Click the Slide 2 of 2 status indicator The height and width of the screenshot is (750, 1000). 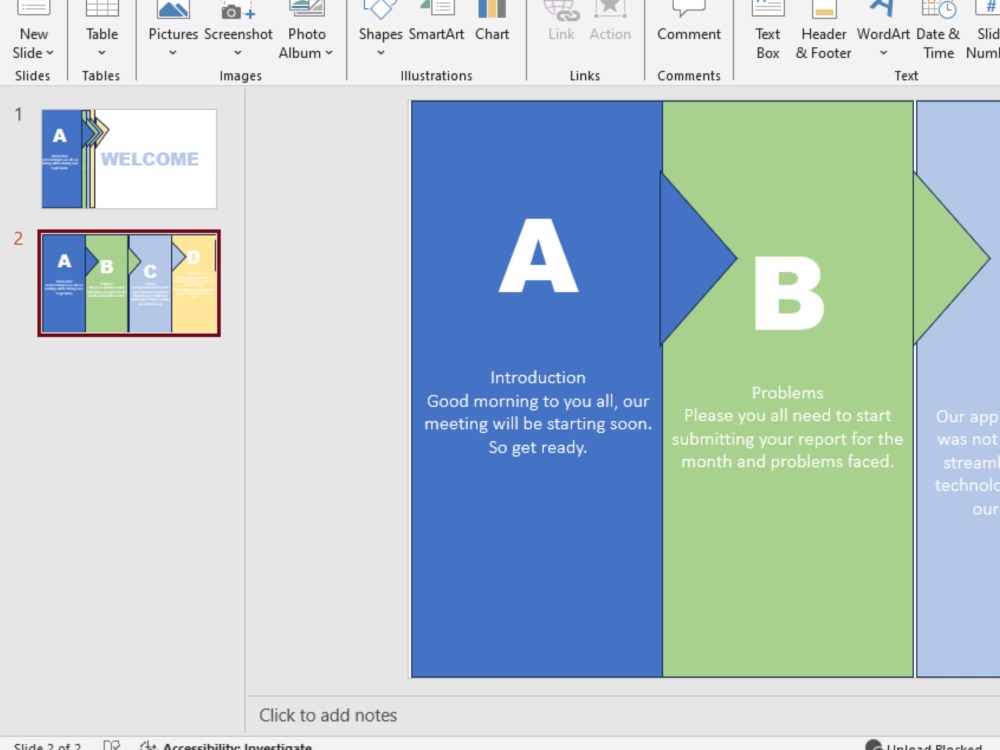[x=48, y=746]
